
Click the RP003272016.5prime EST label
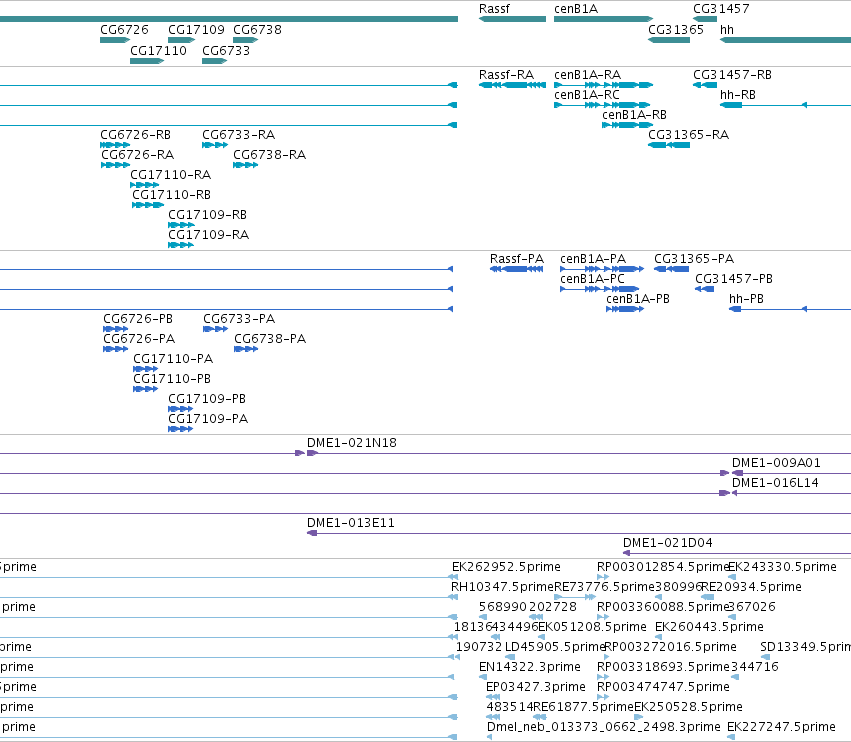[x=670, y=647]
